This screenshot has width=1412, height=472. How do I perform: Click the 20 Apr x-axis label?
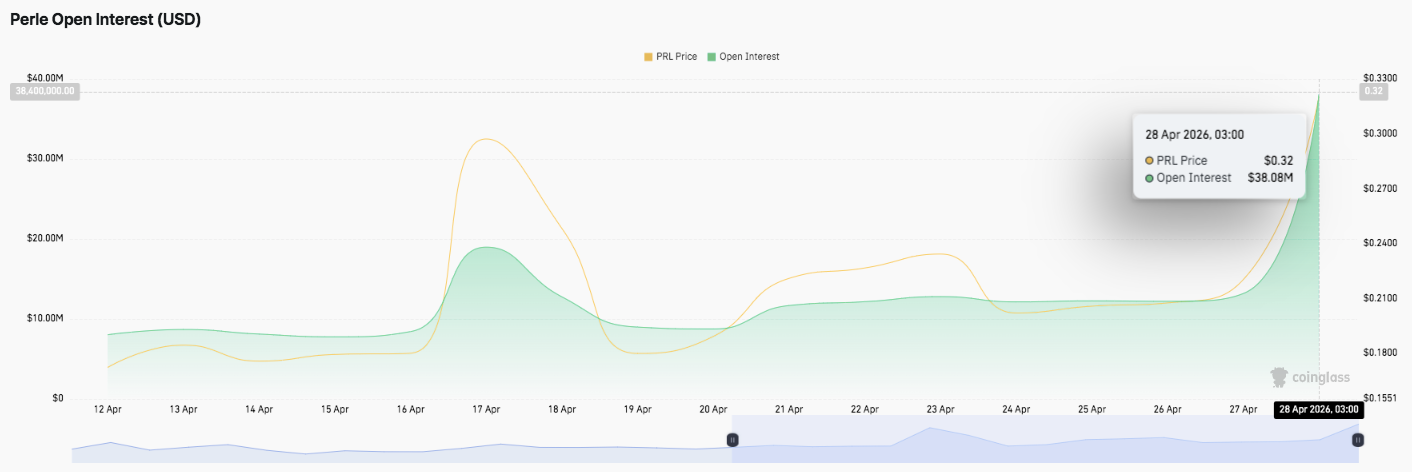(713, 409)
